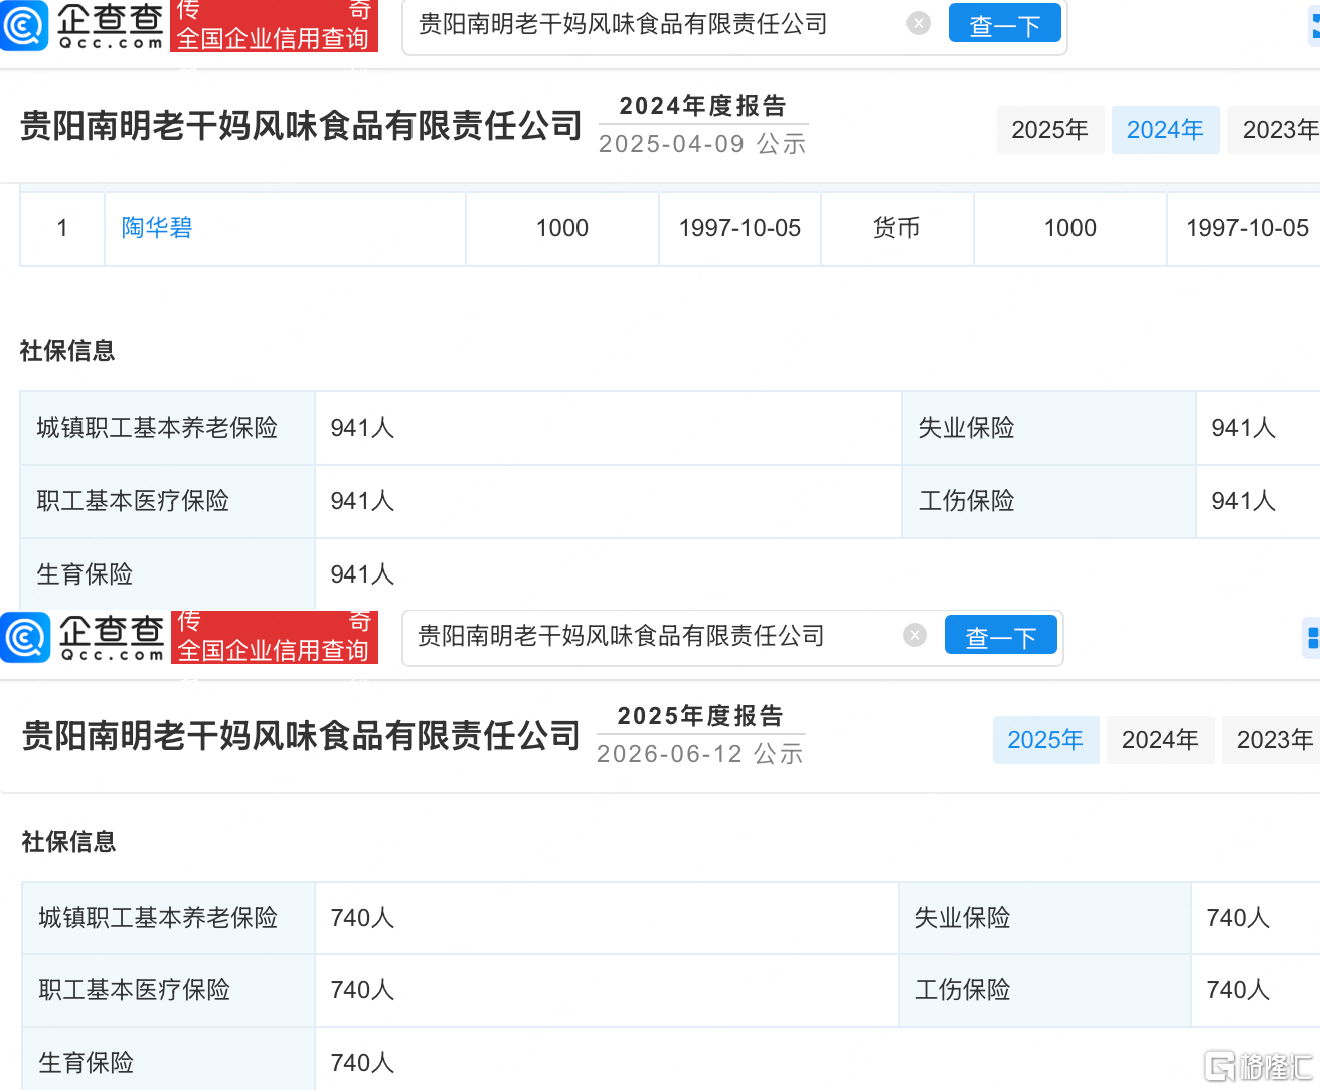Clear the lower search box with the X icon
The height and width of the screenshot is (1090, 1320).
915,635
